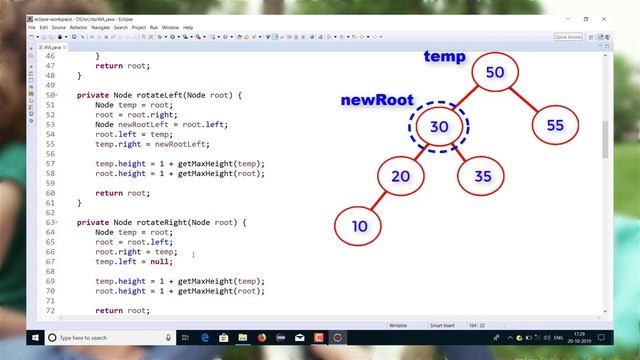Open the External Tools dropdown arrow
Image resolution: width=640 pixels, height=360 pixels.
[204, 37]
